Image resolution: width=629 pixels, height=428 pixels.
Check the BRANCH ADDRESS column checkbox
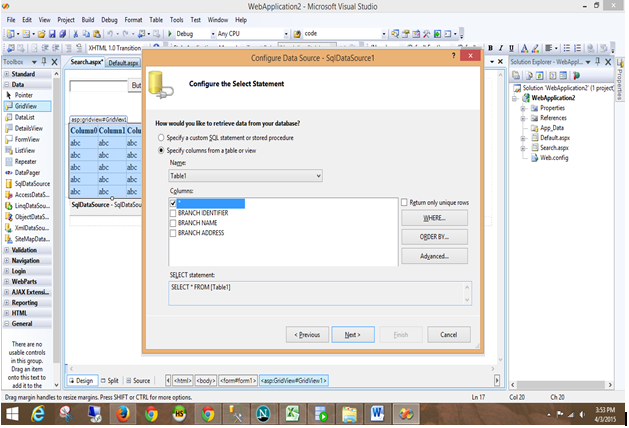coord(173,233)
